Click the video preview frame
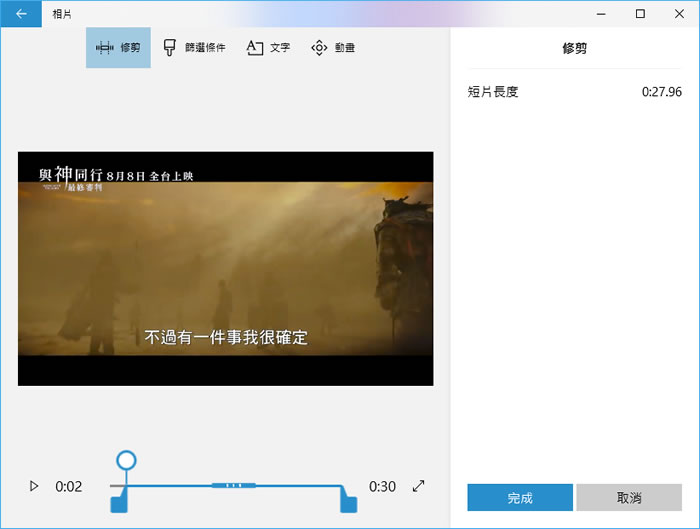The height and width of the screenshot is (529, 700). pyautogui.click(x=225, y=269)
